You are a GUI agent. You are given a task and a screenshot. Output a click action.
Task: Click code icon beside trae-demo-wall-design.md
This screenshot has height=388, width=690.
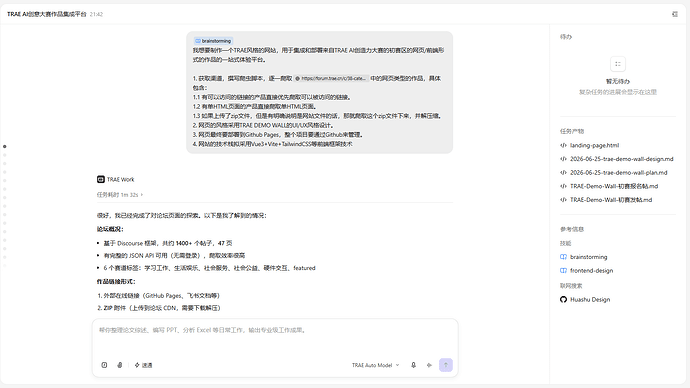click(x=563, y=159)
